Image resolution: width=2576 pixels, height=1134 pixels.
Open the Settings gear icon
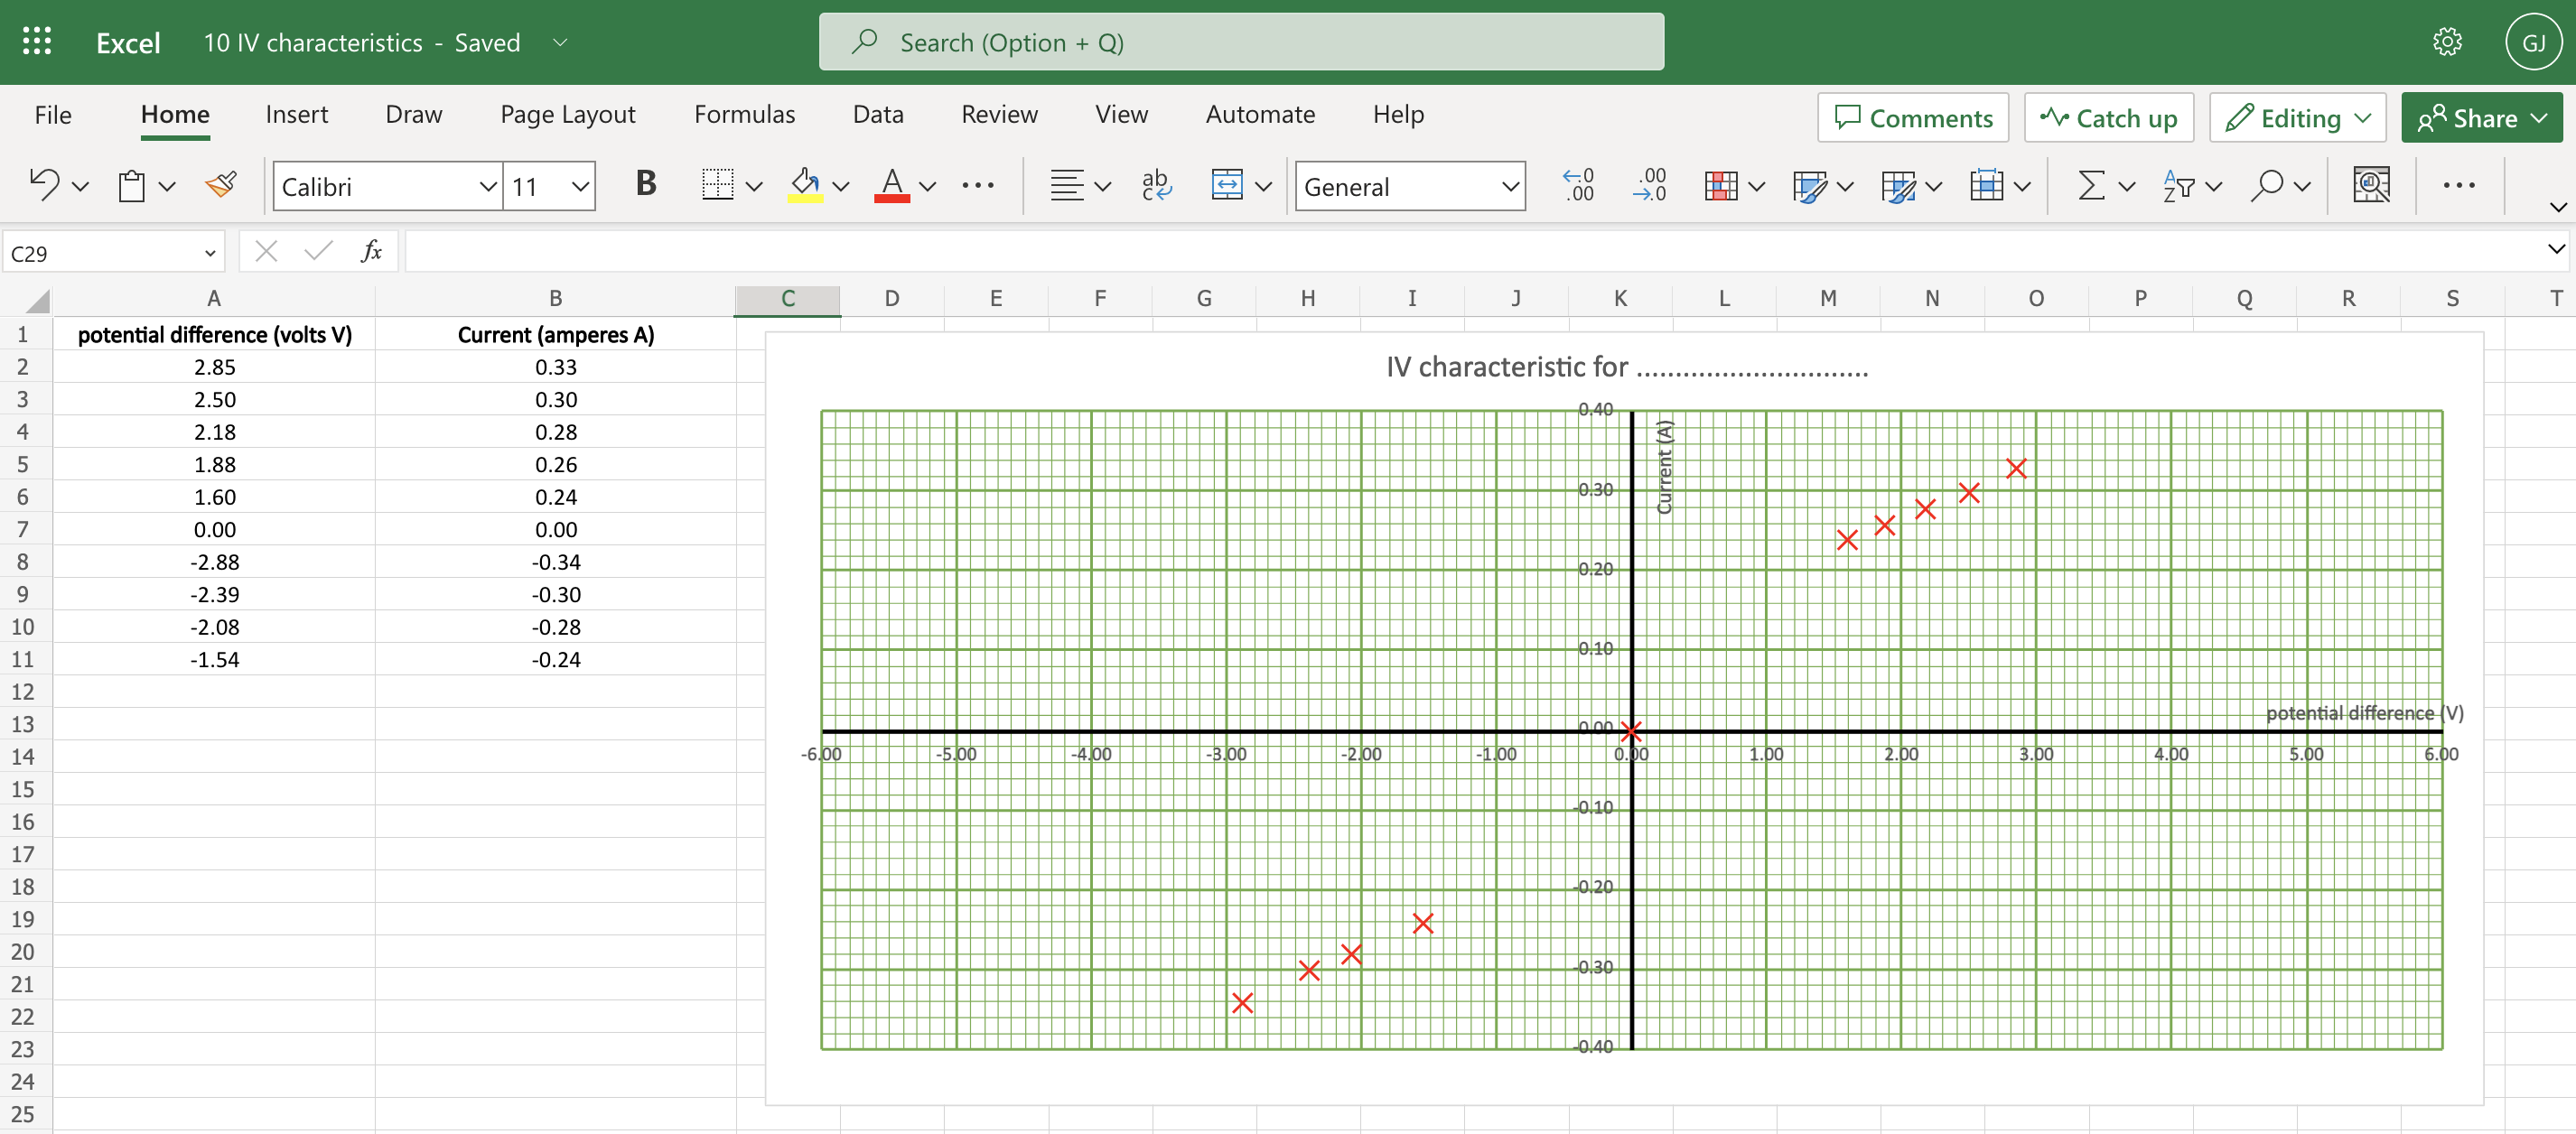pos(2446,42)
